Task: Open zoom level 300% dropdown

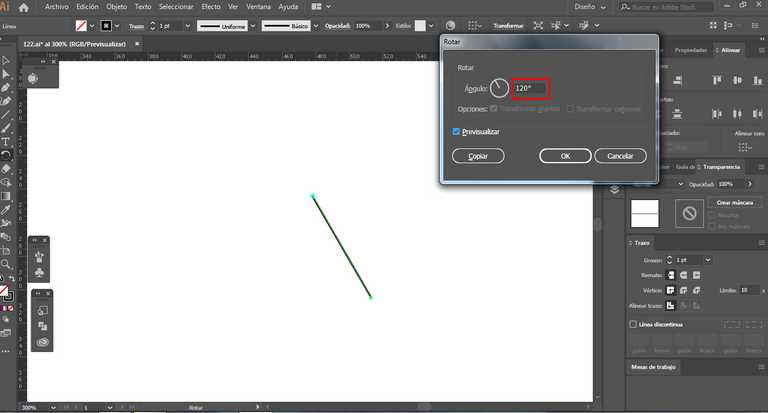Action: (x=53, y=408)
